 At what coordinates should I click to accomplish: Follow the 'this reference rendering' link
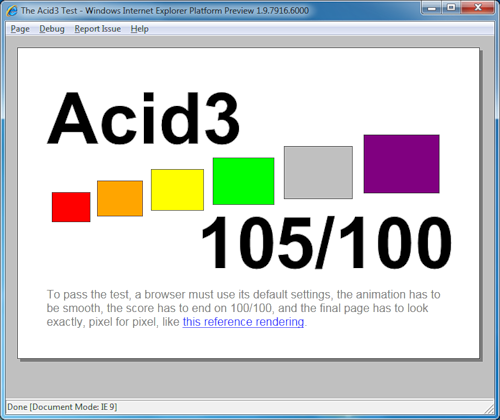pos(243,322)
